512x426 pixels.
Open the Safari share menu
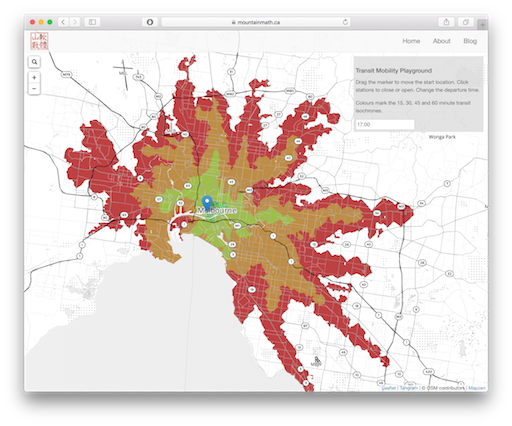click(x=446, y=22)
